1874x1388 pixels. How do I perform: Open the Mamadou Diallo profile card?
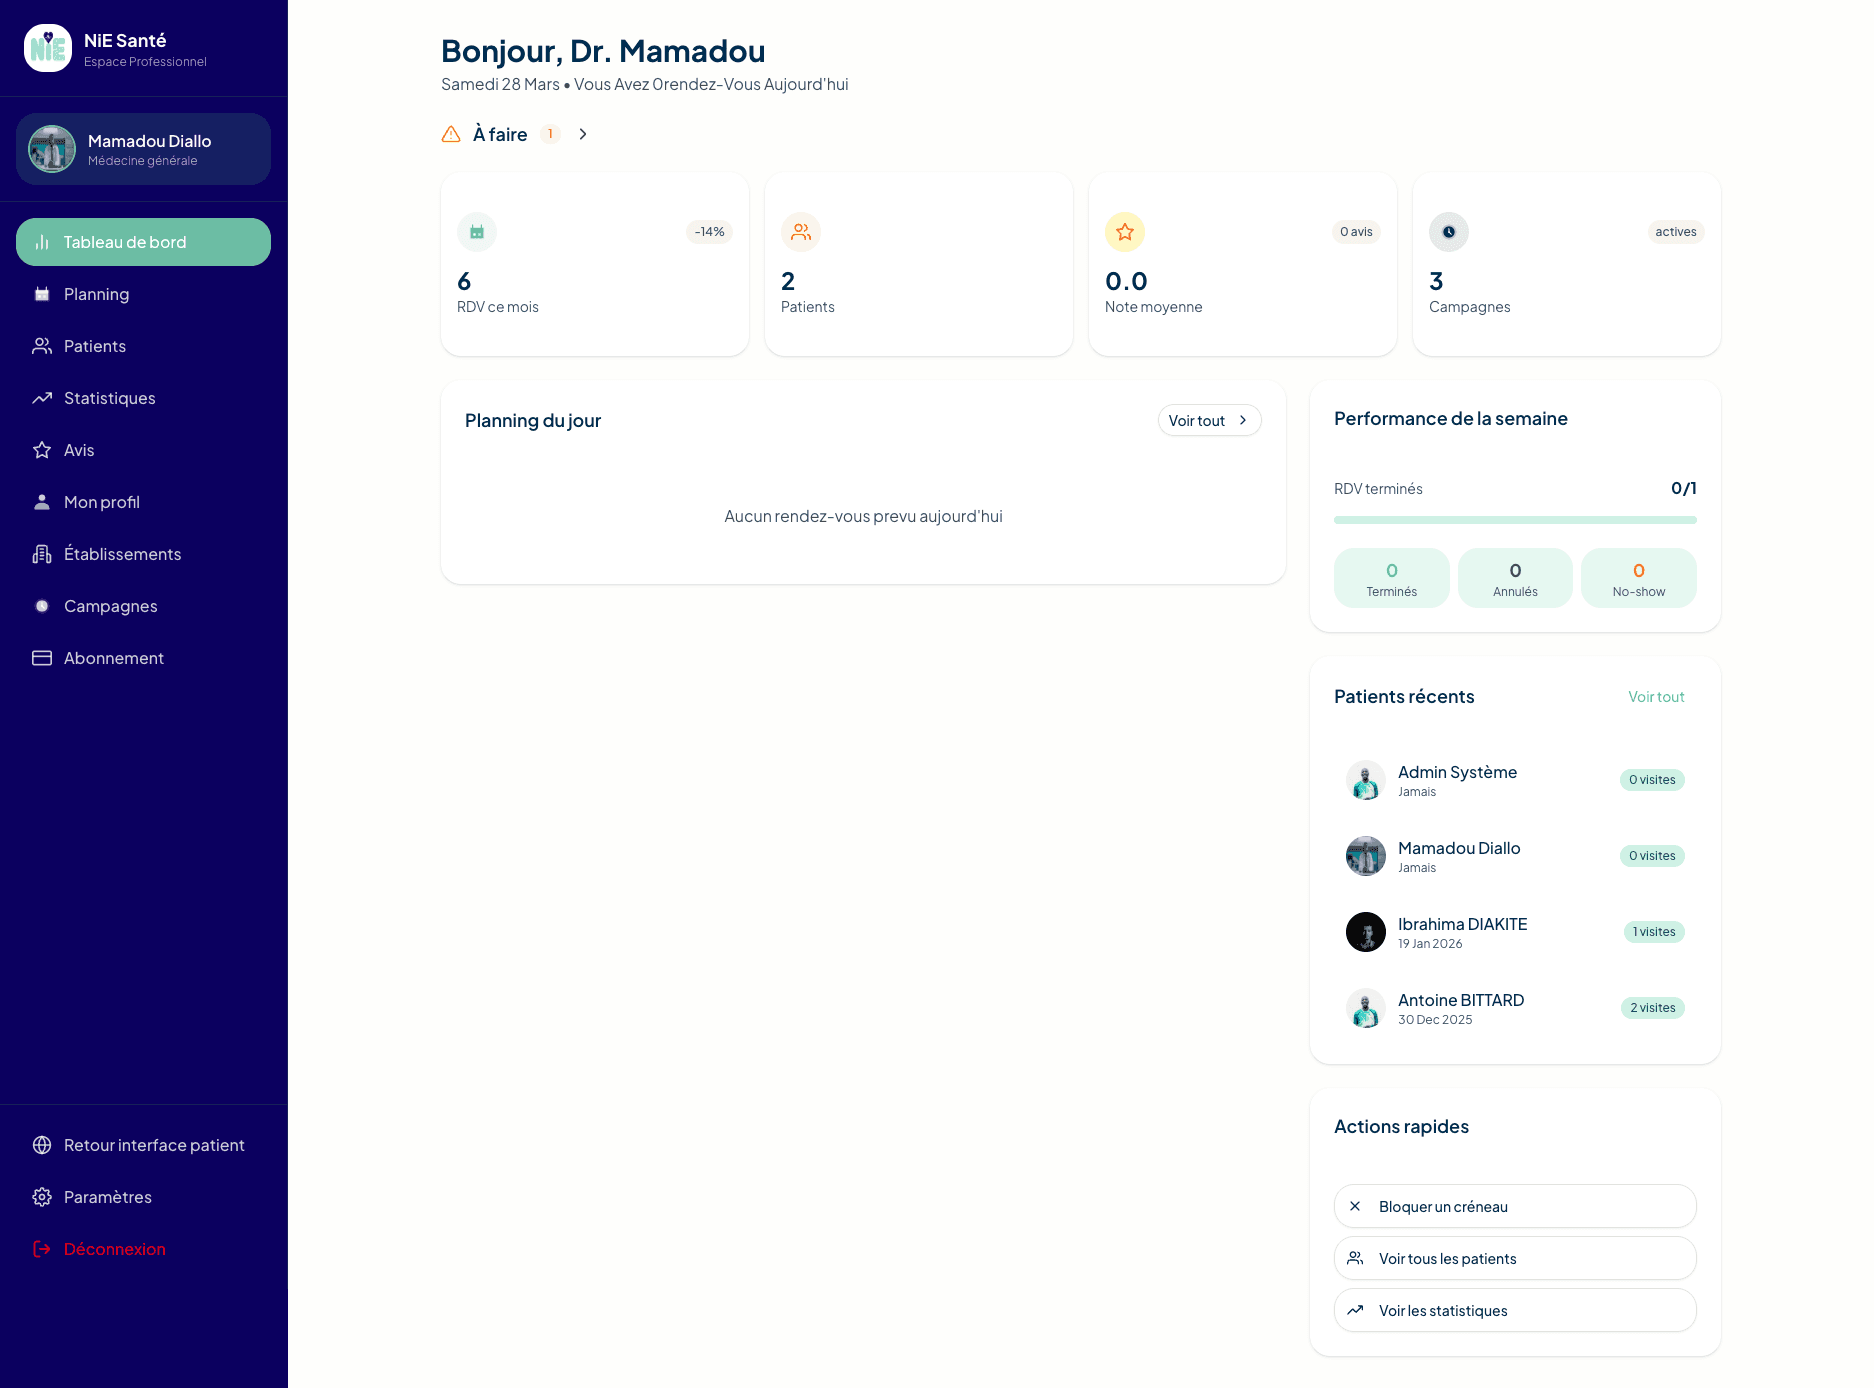pyautogui.click(x=143, y=149)
